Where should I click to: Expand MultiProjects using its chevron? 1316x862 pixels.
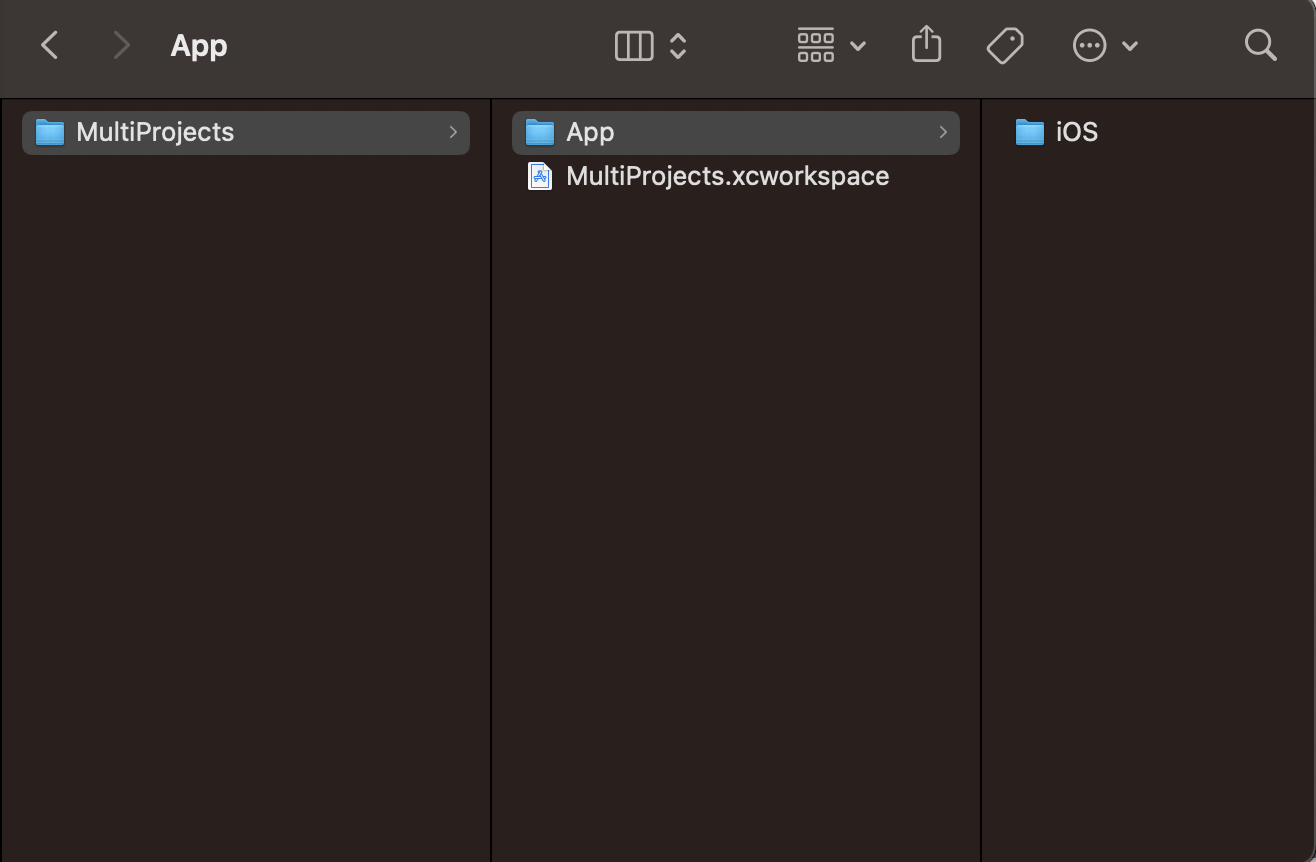(453, 132)
